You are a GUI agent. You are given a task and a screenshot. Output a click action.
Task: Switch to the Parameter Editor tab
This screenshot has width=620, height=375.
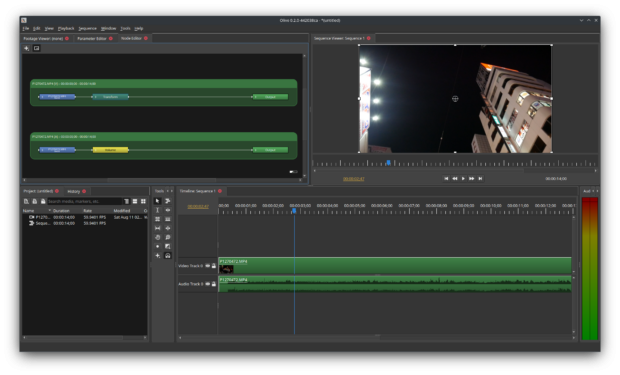tap(92, 38)
